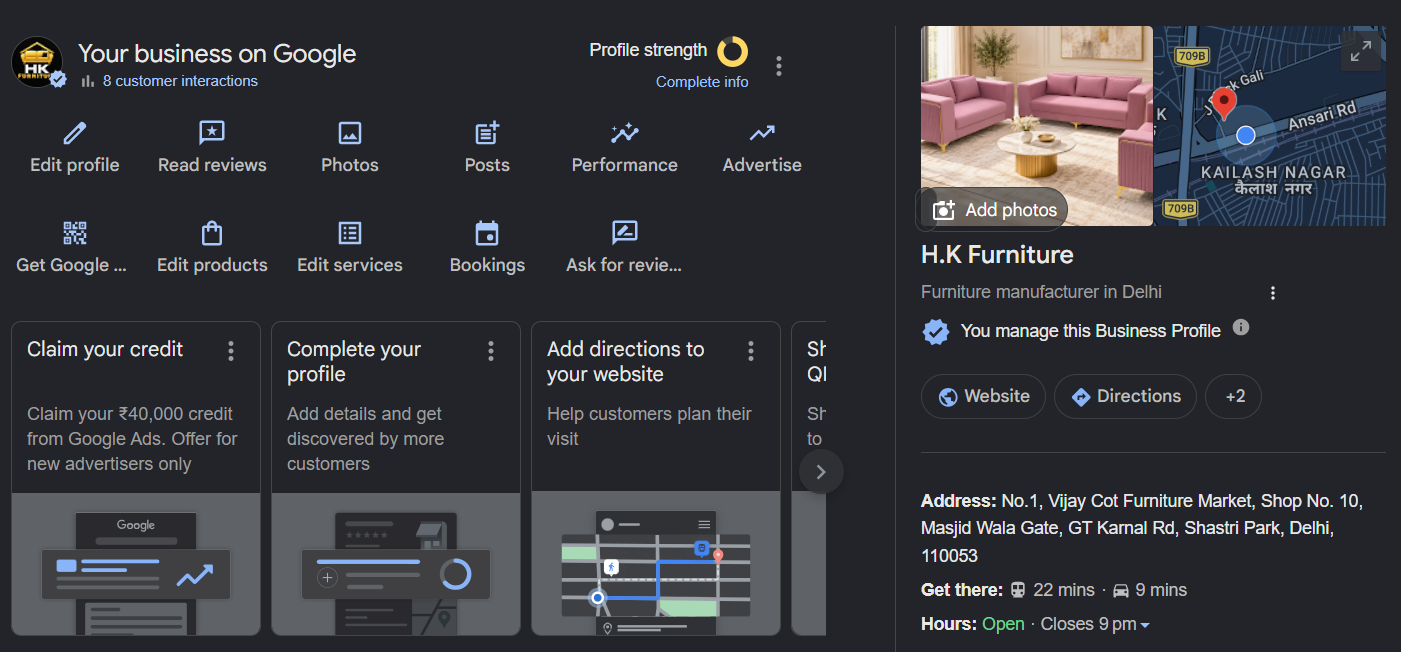Open the options menu beside Profile strength
The image size is (1401, 652).
[x=779, y=66]
